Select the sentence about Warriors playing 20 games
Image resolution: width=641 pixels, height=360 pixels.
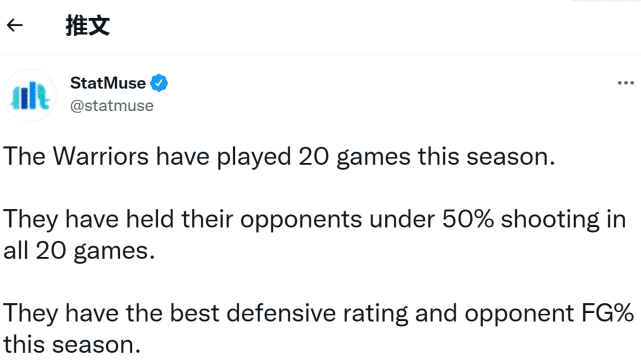point(279,157)
